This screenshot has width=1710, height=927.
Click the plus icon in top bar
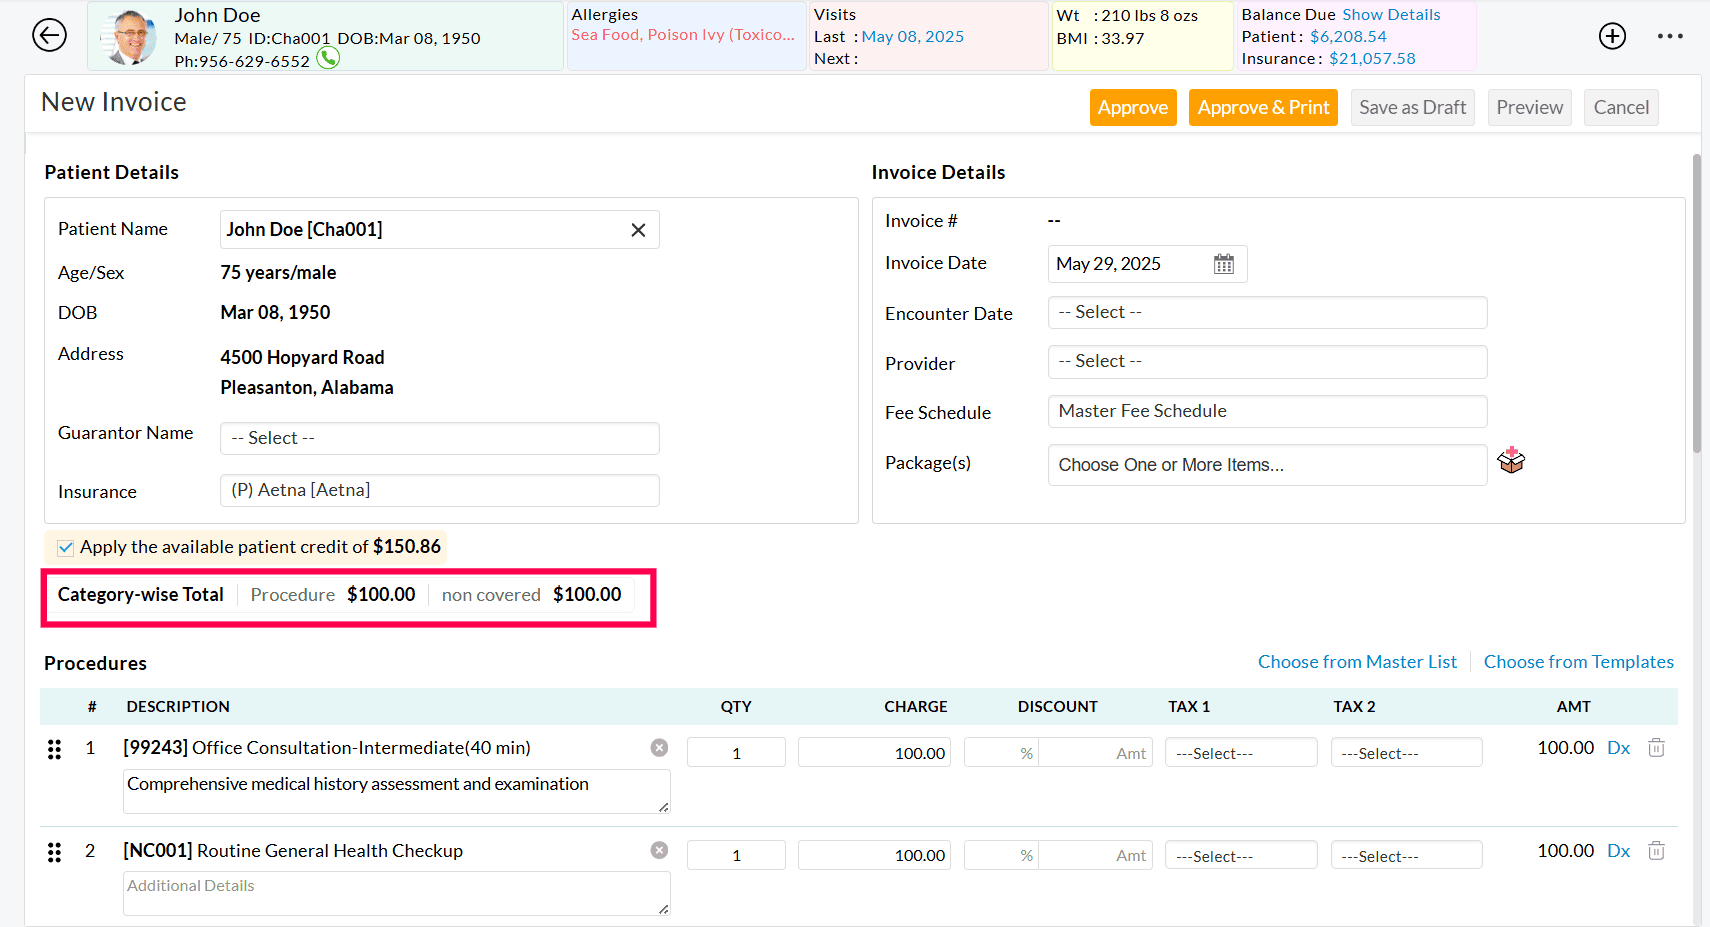(x=1612, y=35)
